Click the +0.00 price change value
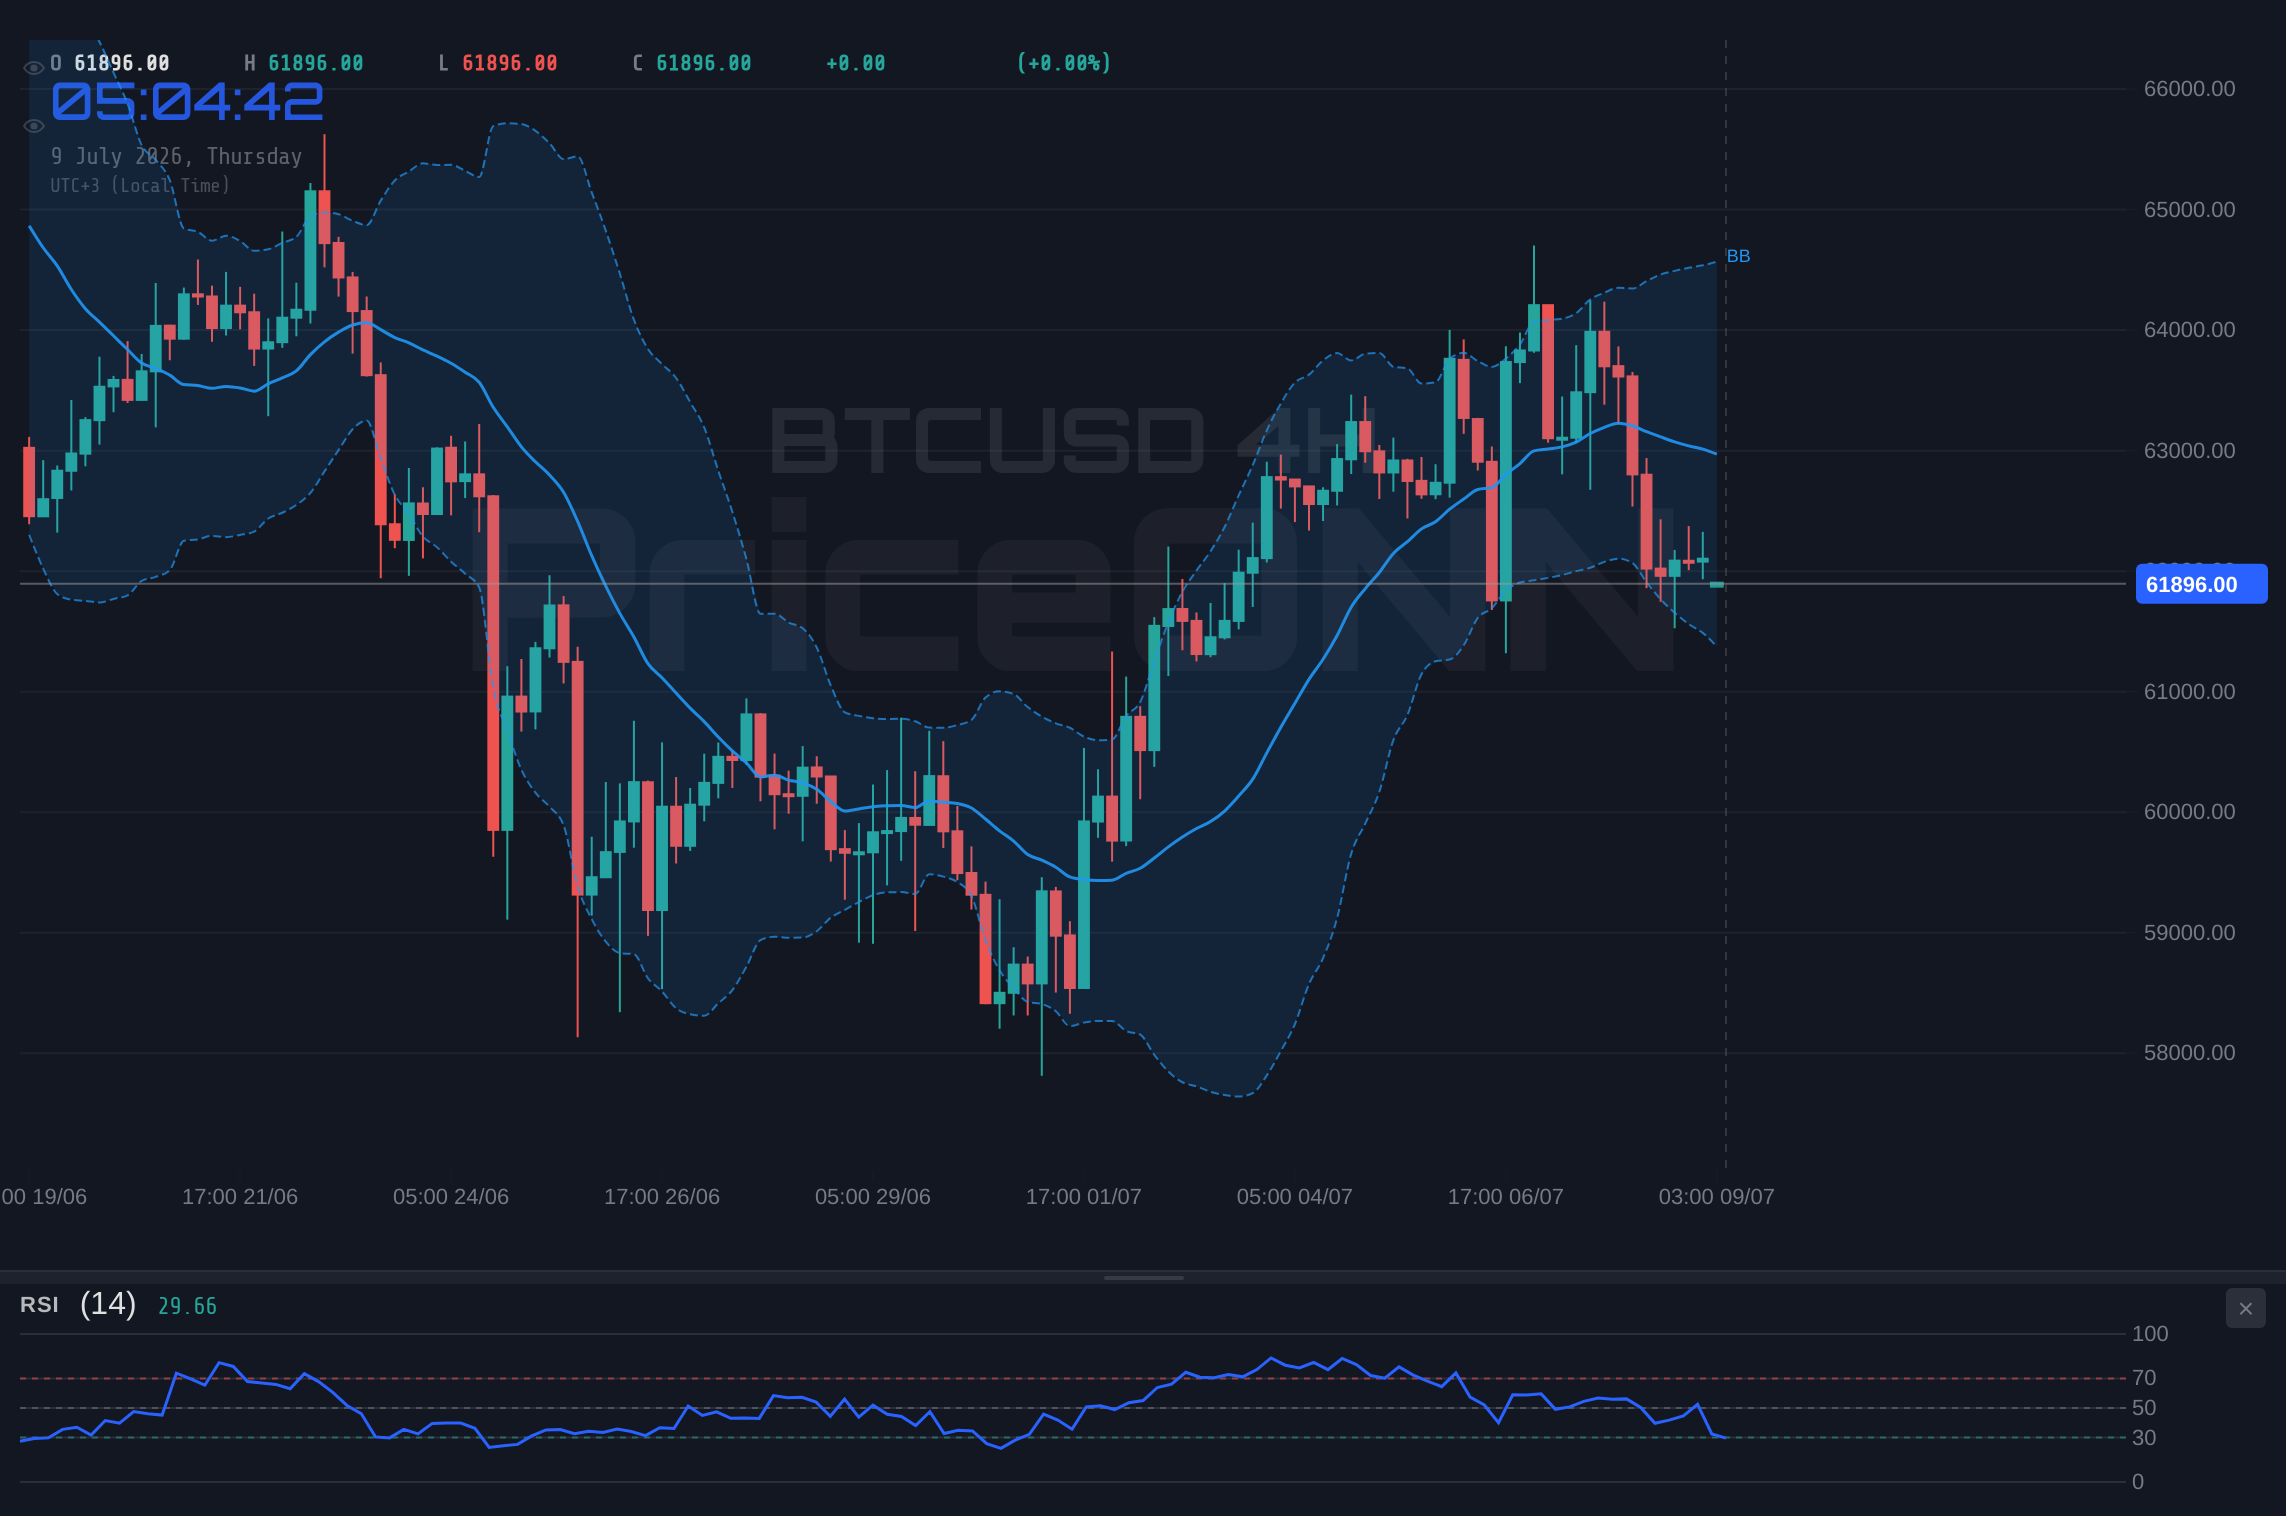This screenshot has width=2286, height=1516. point(856,63)
